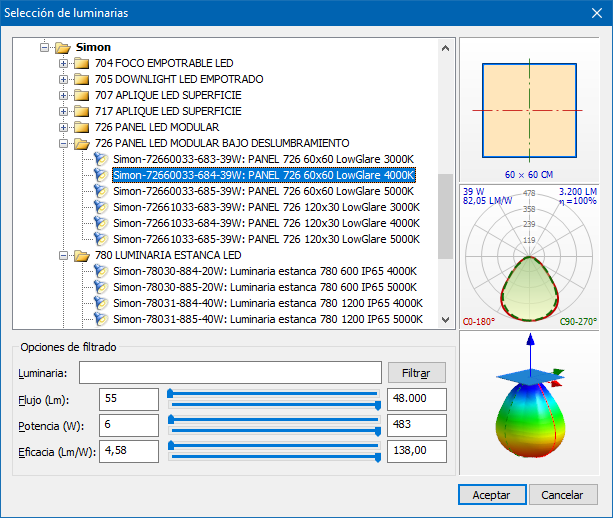Click open folder icon of 726 BAJO DESLUMBRAMIENTO
Viewport: 613px width, 518px height.
(x=82, y=143)
